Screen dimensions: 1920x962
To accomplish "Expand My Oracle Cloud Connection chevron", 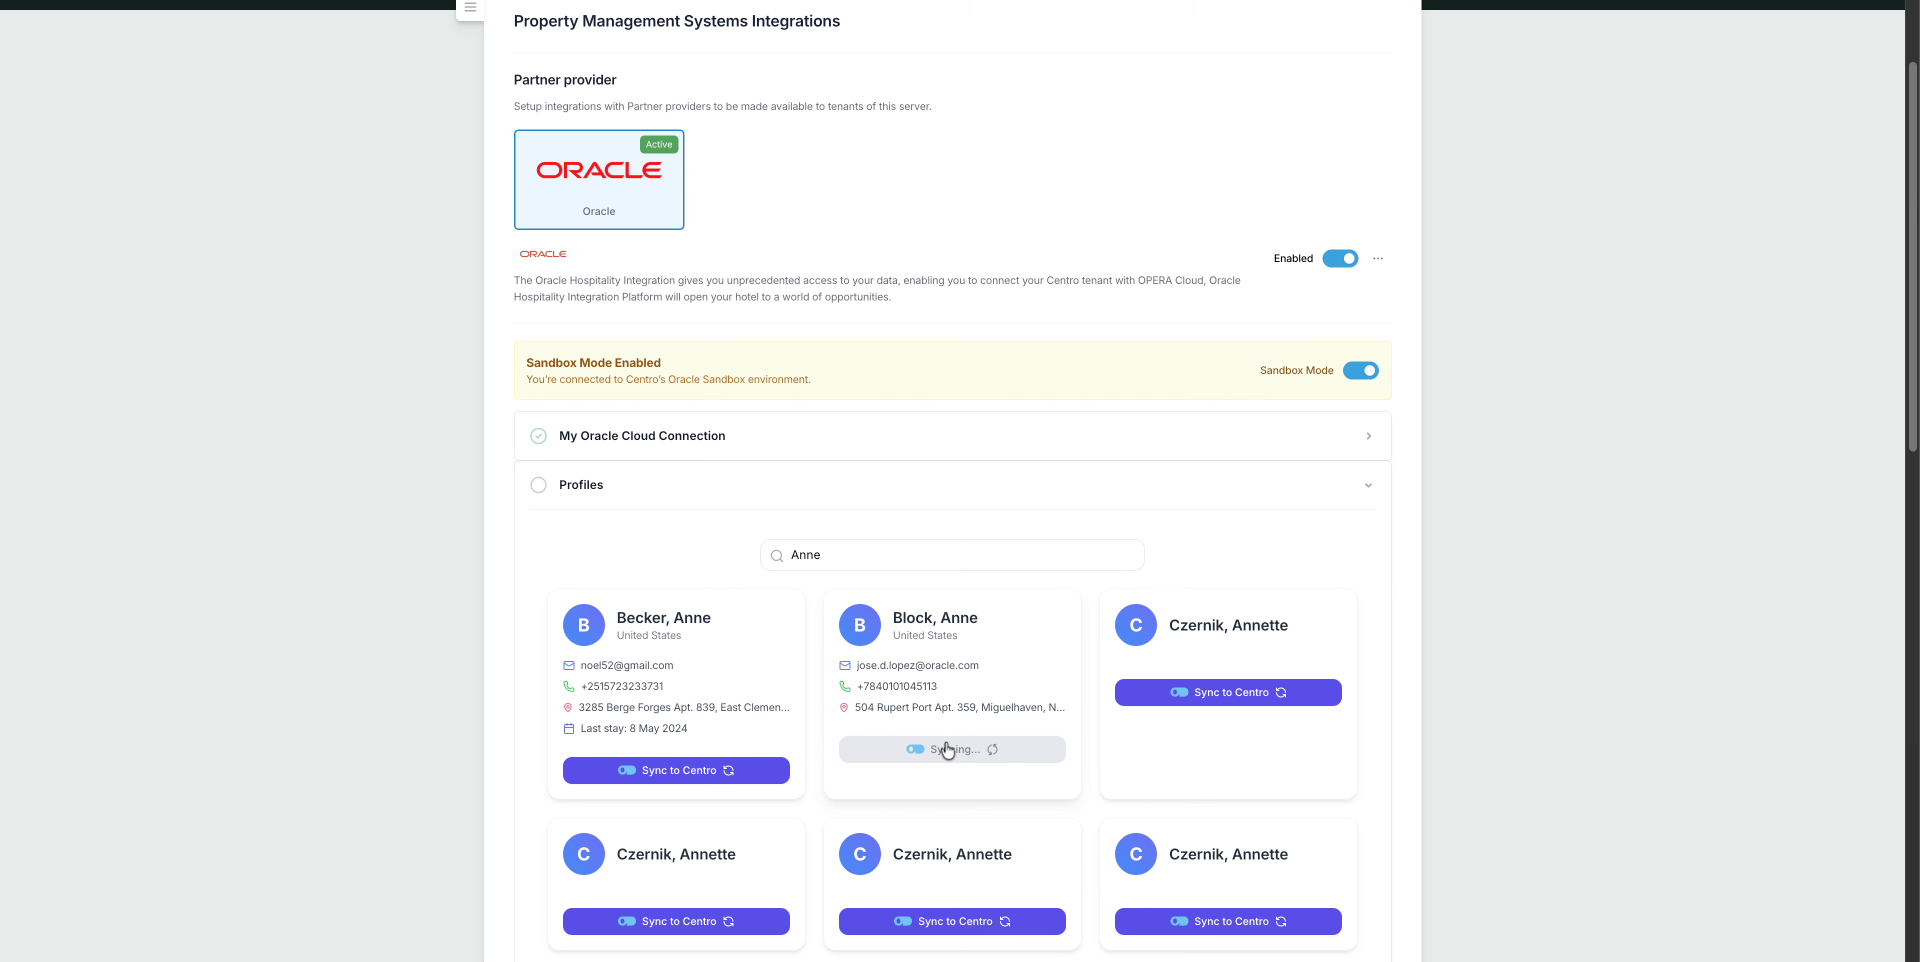I will point(1368,436).
